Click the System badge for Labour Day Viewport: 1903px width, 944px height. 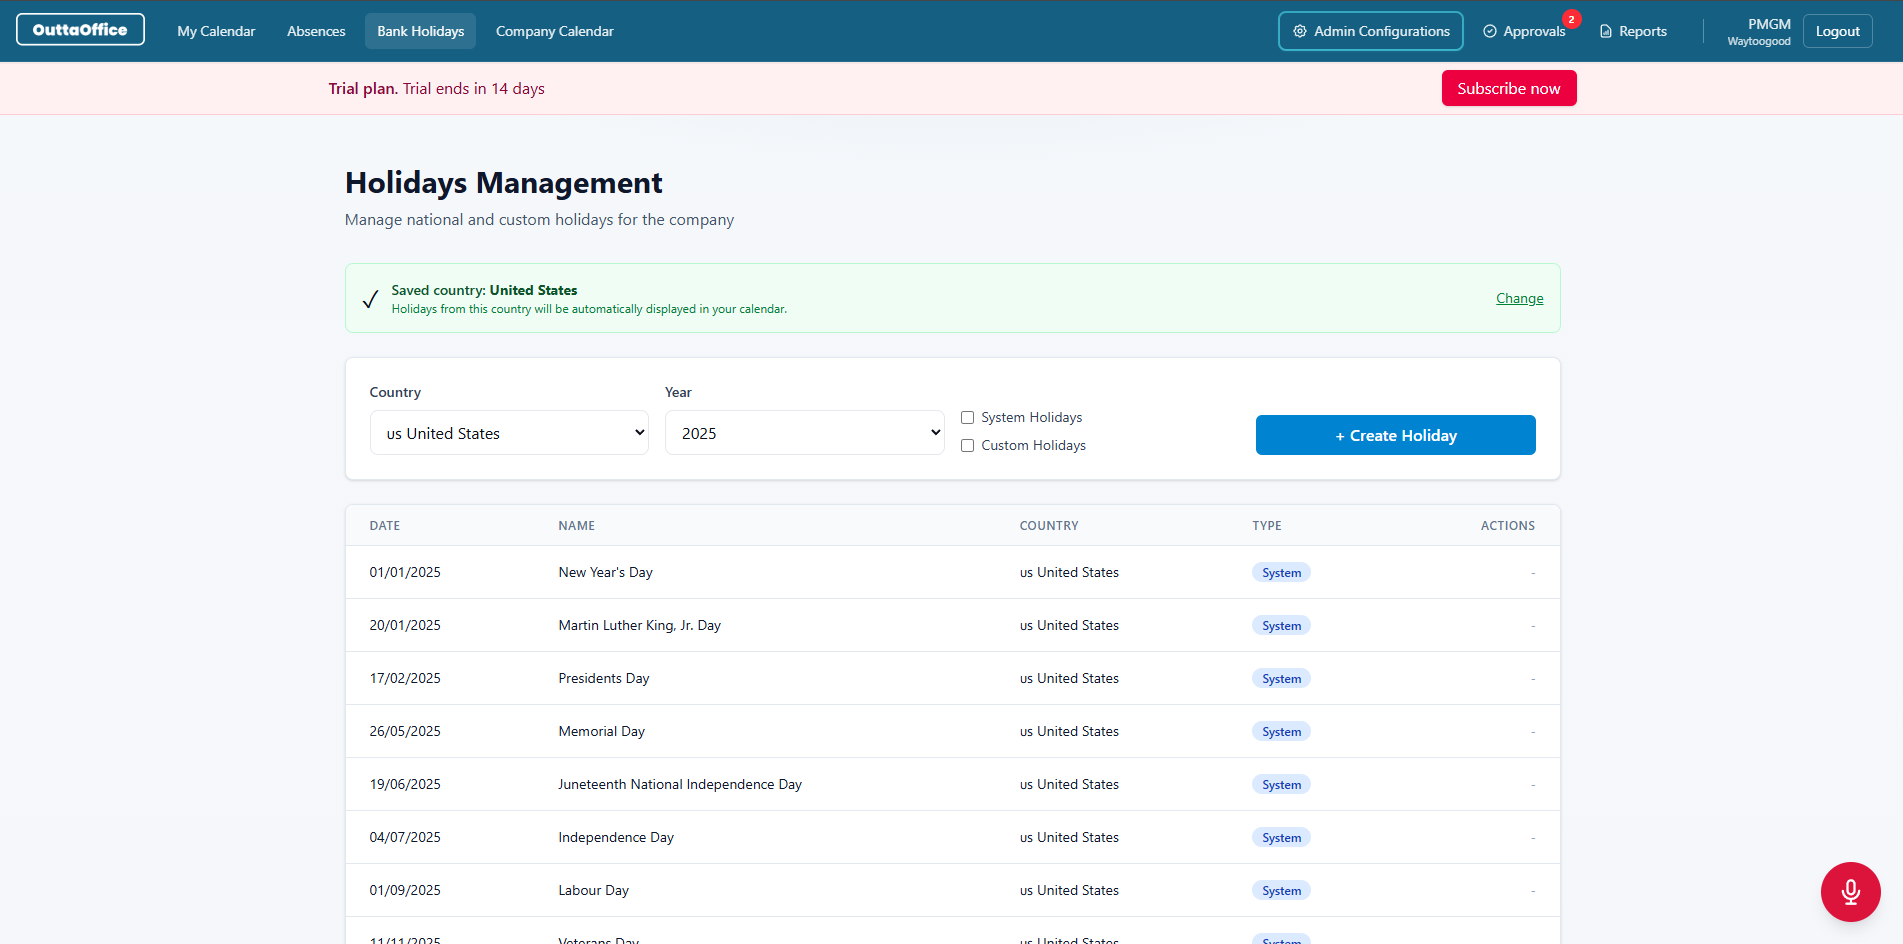1281,891
